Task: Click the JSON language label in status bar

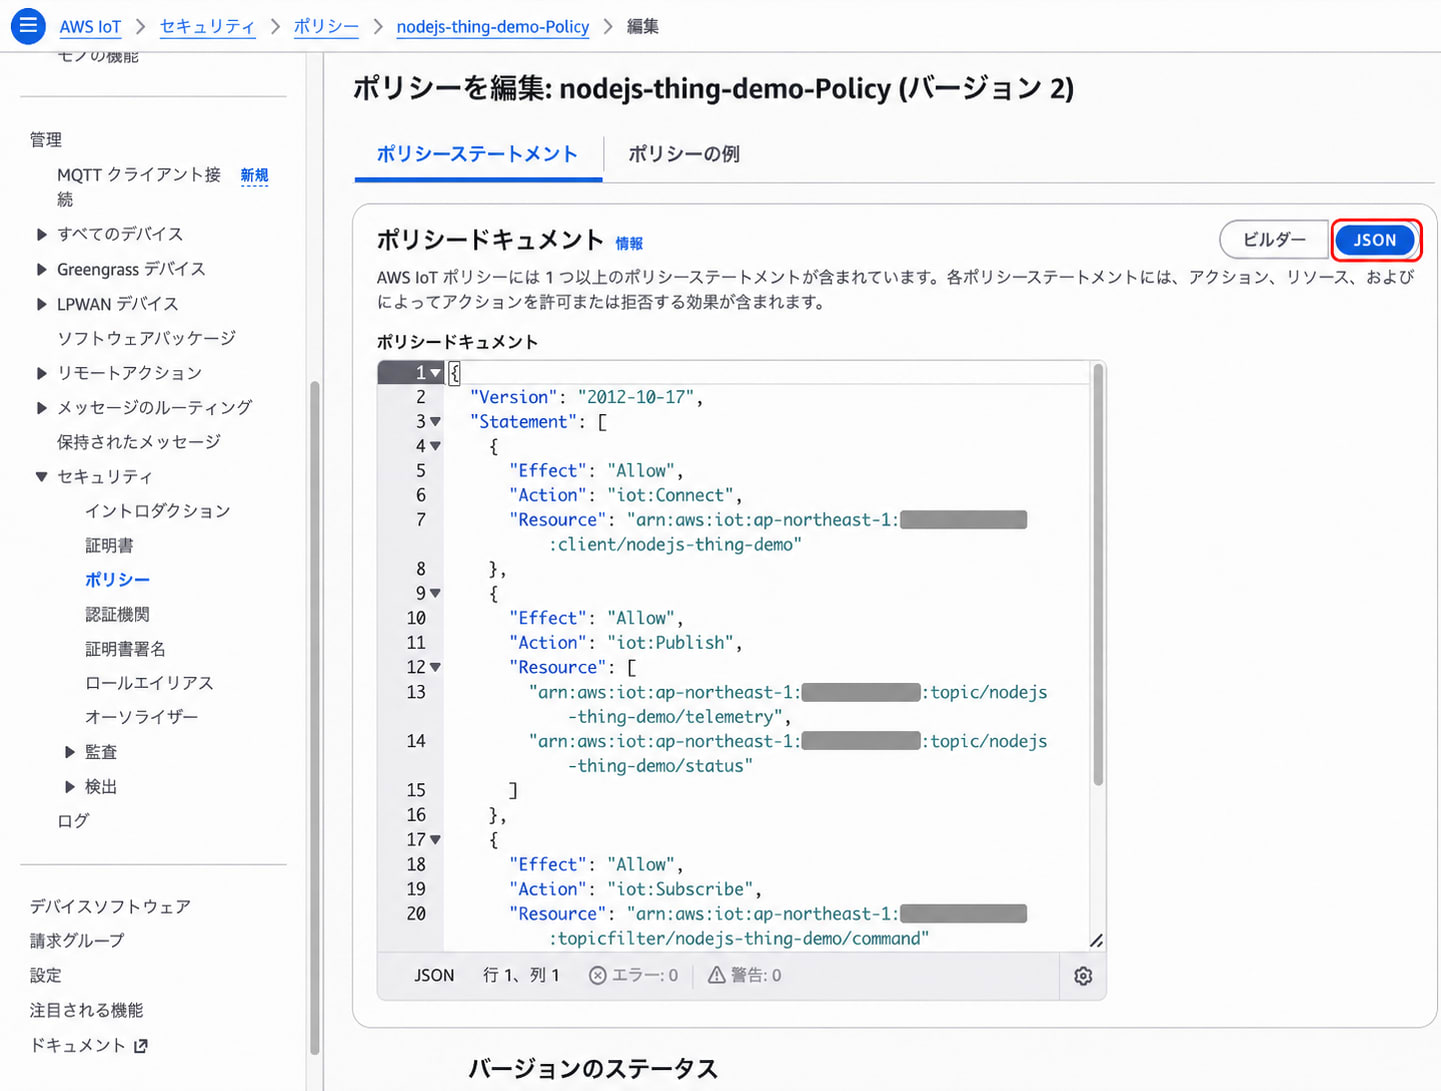Action: click(x=434, y=975)
